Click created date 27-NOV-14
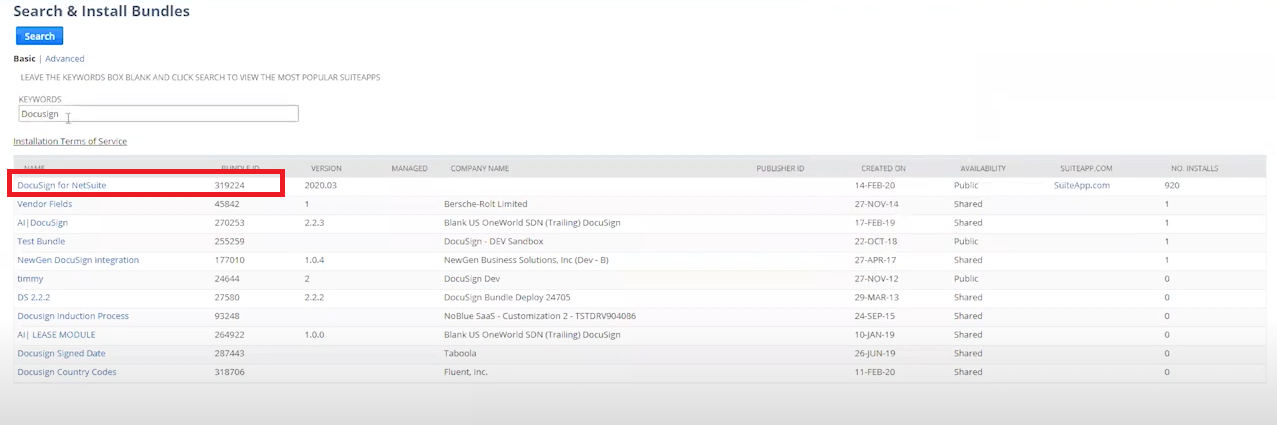The height and width of the screenshot is (425, 1277). [877, 204]
